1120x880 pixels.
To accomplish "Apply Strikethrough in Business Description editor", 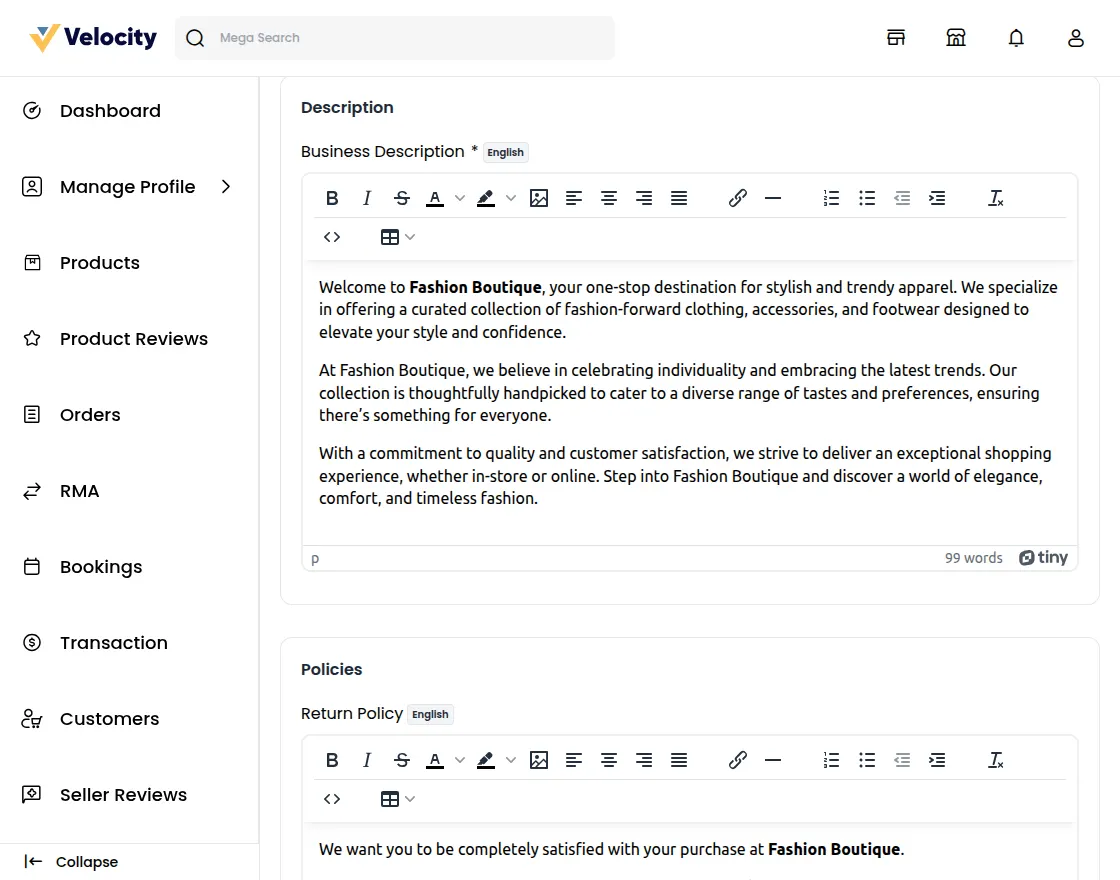I will pyautogui.click(x=401, y=198).
